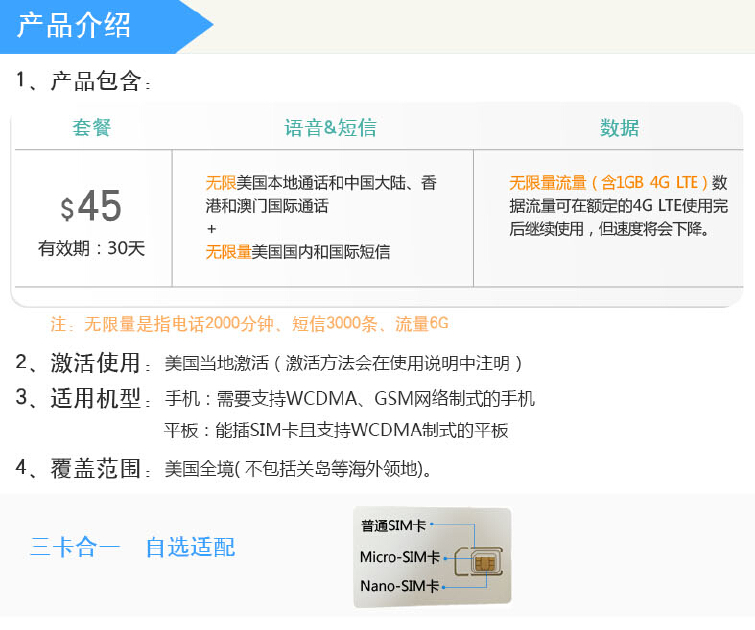Image resolution: width=755 pixels, height=630 pixels.
Task: Select the 数据 column header
Action: tap(619, 128)
